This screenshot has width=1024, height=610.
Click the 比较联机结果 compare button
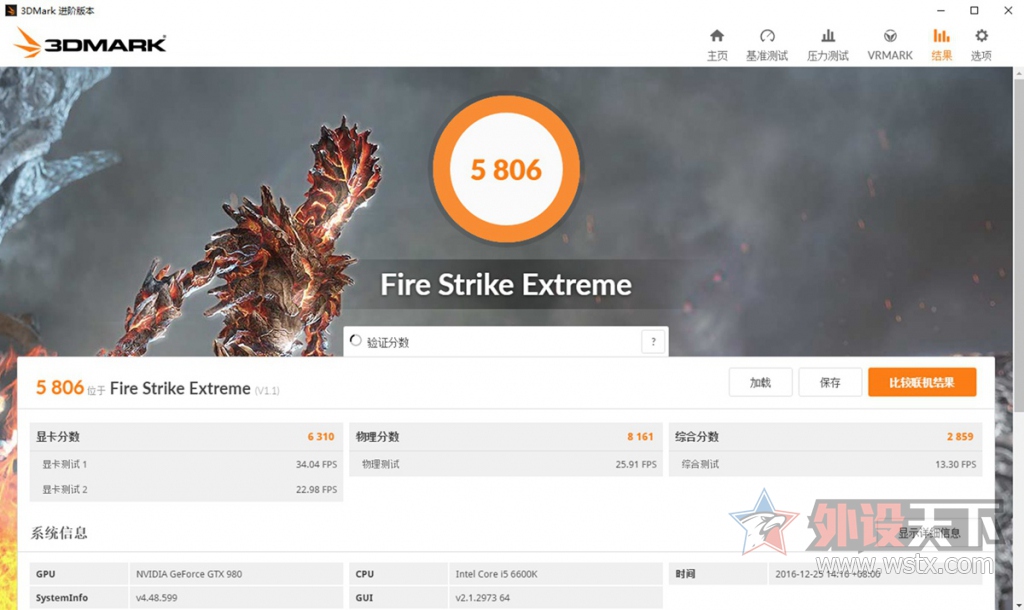pos(922,382)
